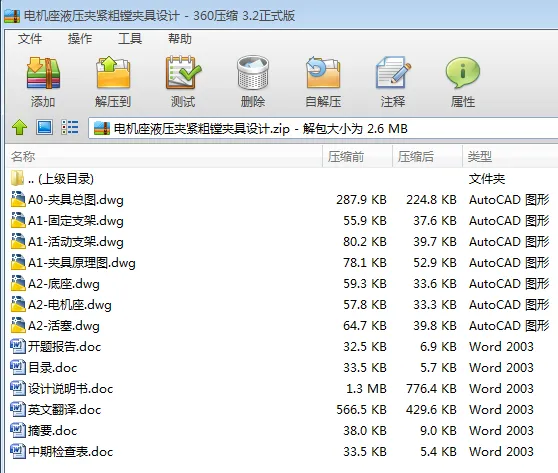
Task: Click the .. (上级目录) row text
Action: 61,179
